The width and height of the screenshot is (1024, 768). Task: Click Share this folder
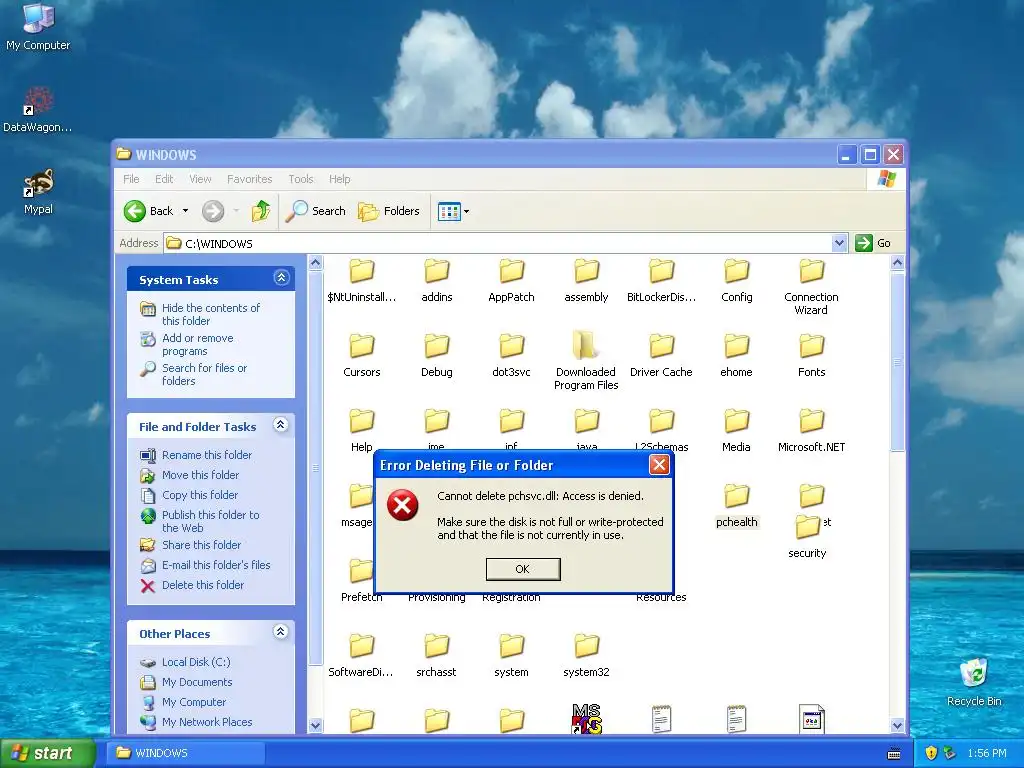(201, 545)
